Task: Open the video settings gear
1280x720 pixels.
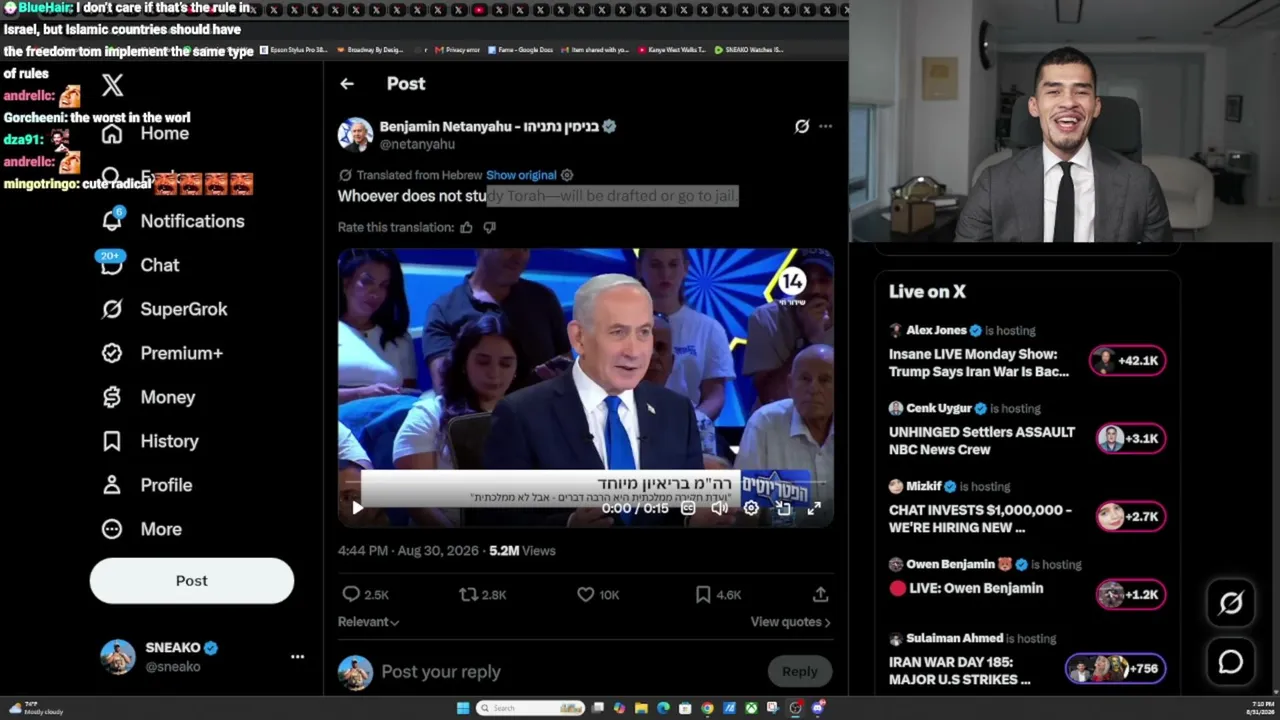Action: (751, 508)
